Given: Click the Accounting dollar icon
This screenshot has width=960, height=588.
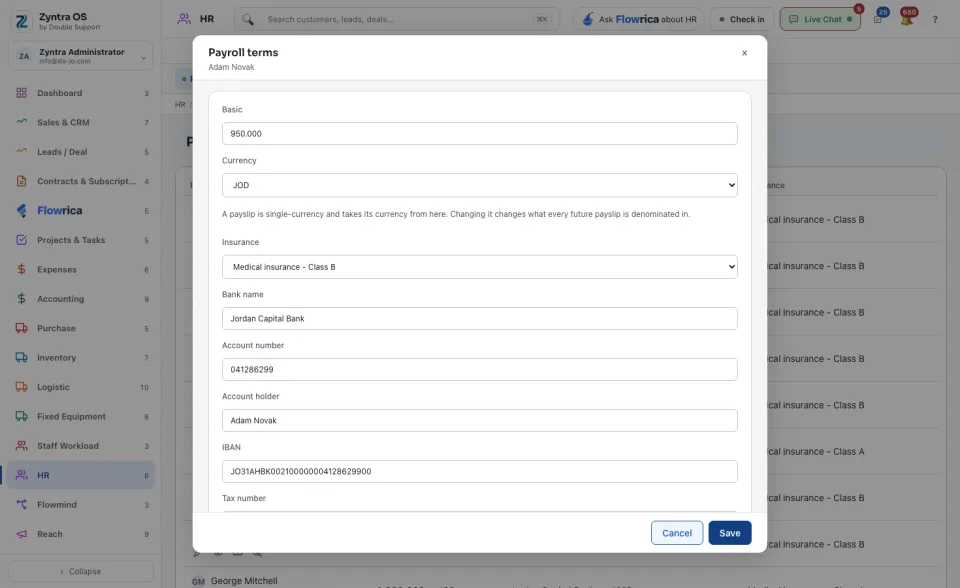Looking at the screenshot, I should point(21,298).
